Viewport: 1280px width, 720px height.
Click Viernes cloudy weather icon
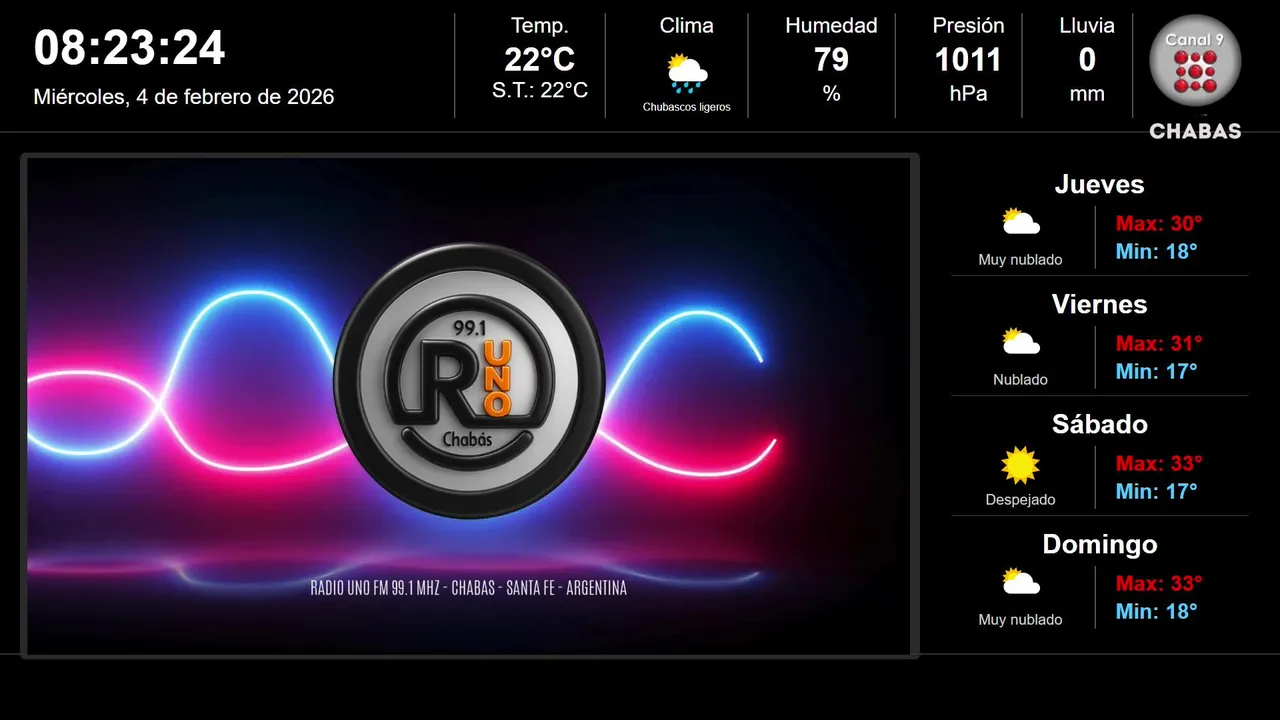[x=1021, y=342]
